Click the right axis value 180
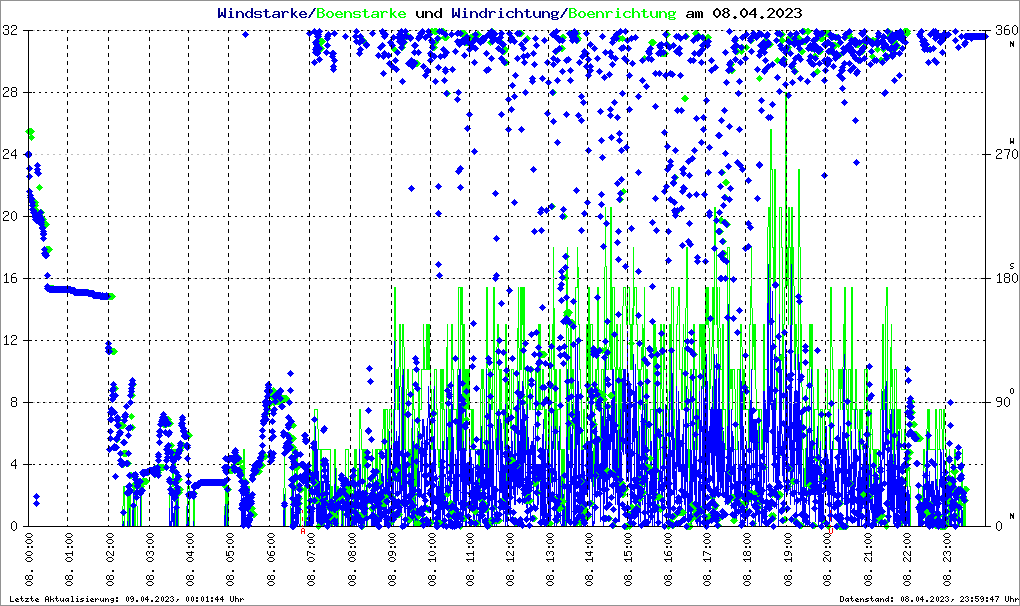Image resolution: width=1020 pixels, height=606 pixels. click(1007, 278)
